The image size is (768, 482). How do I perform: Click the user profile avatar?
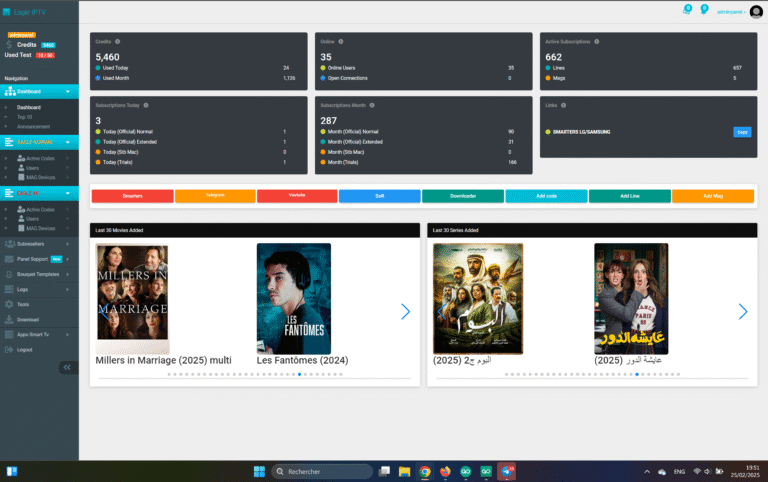pos(756,11)
